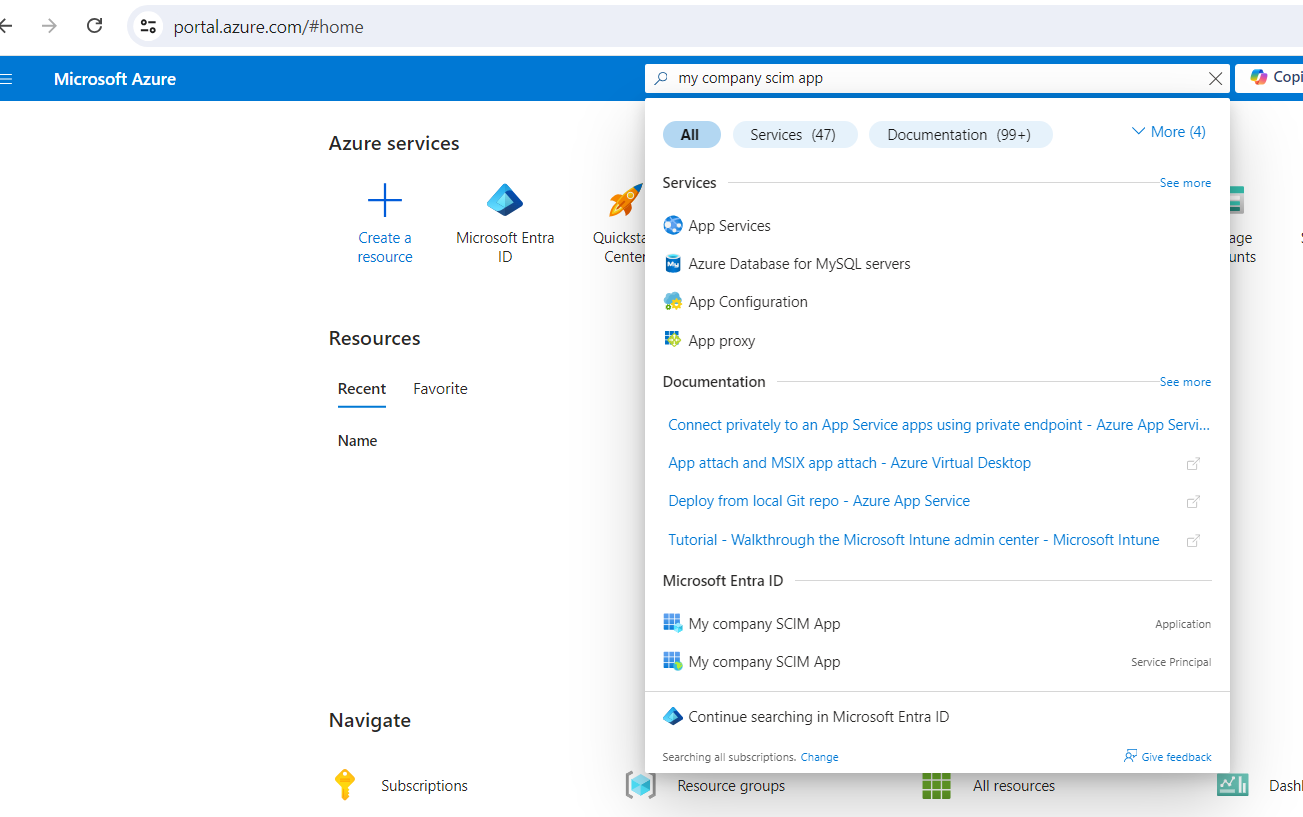This screenshot has height=817, width=1303.
Task: Open the Quickstart Center rocket icon
Action: point(626,201)
